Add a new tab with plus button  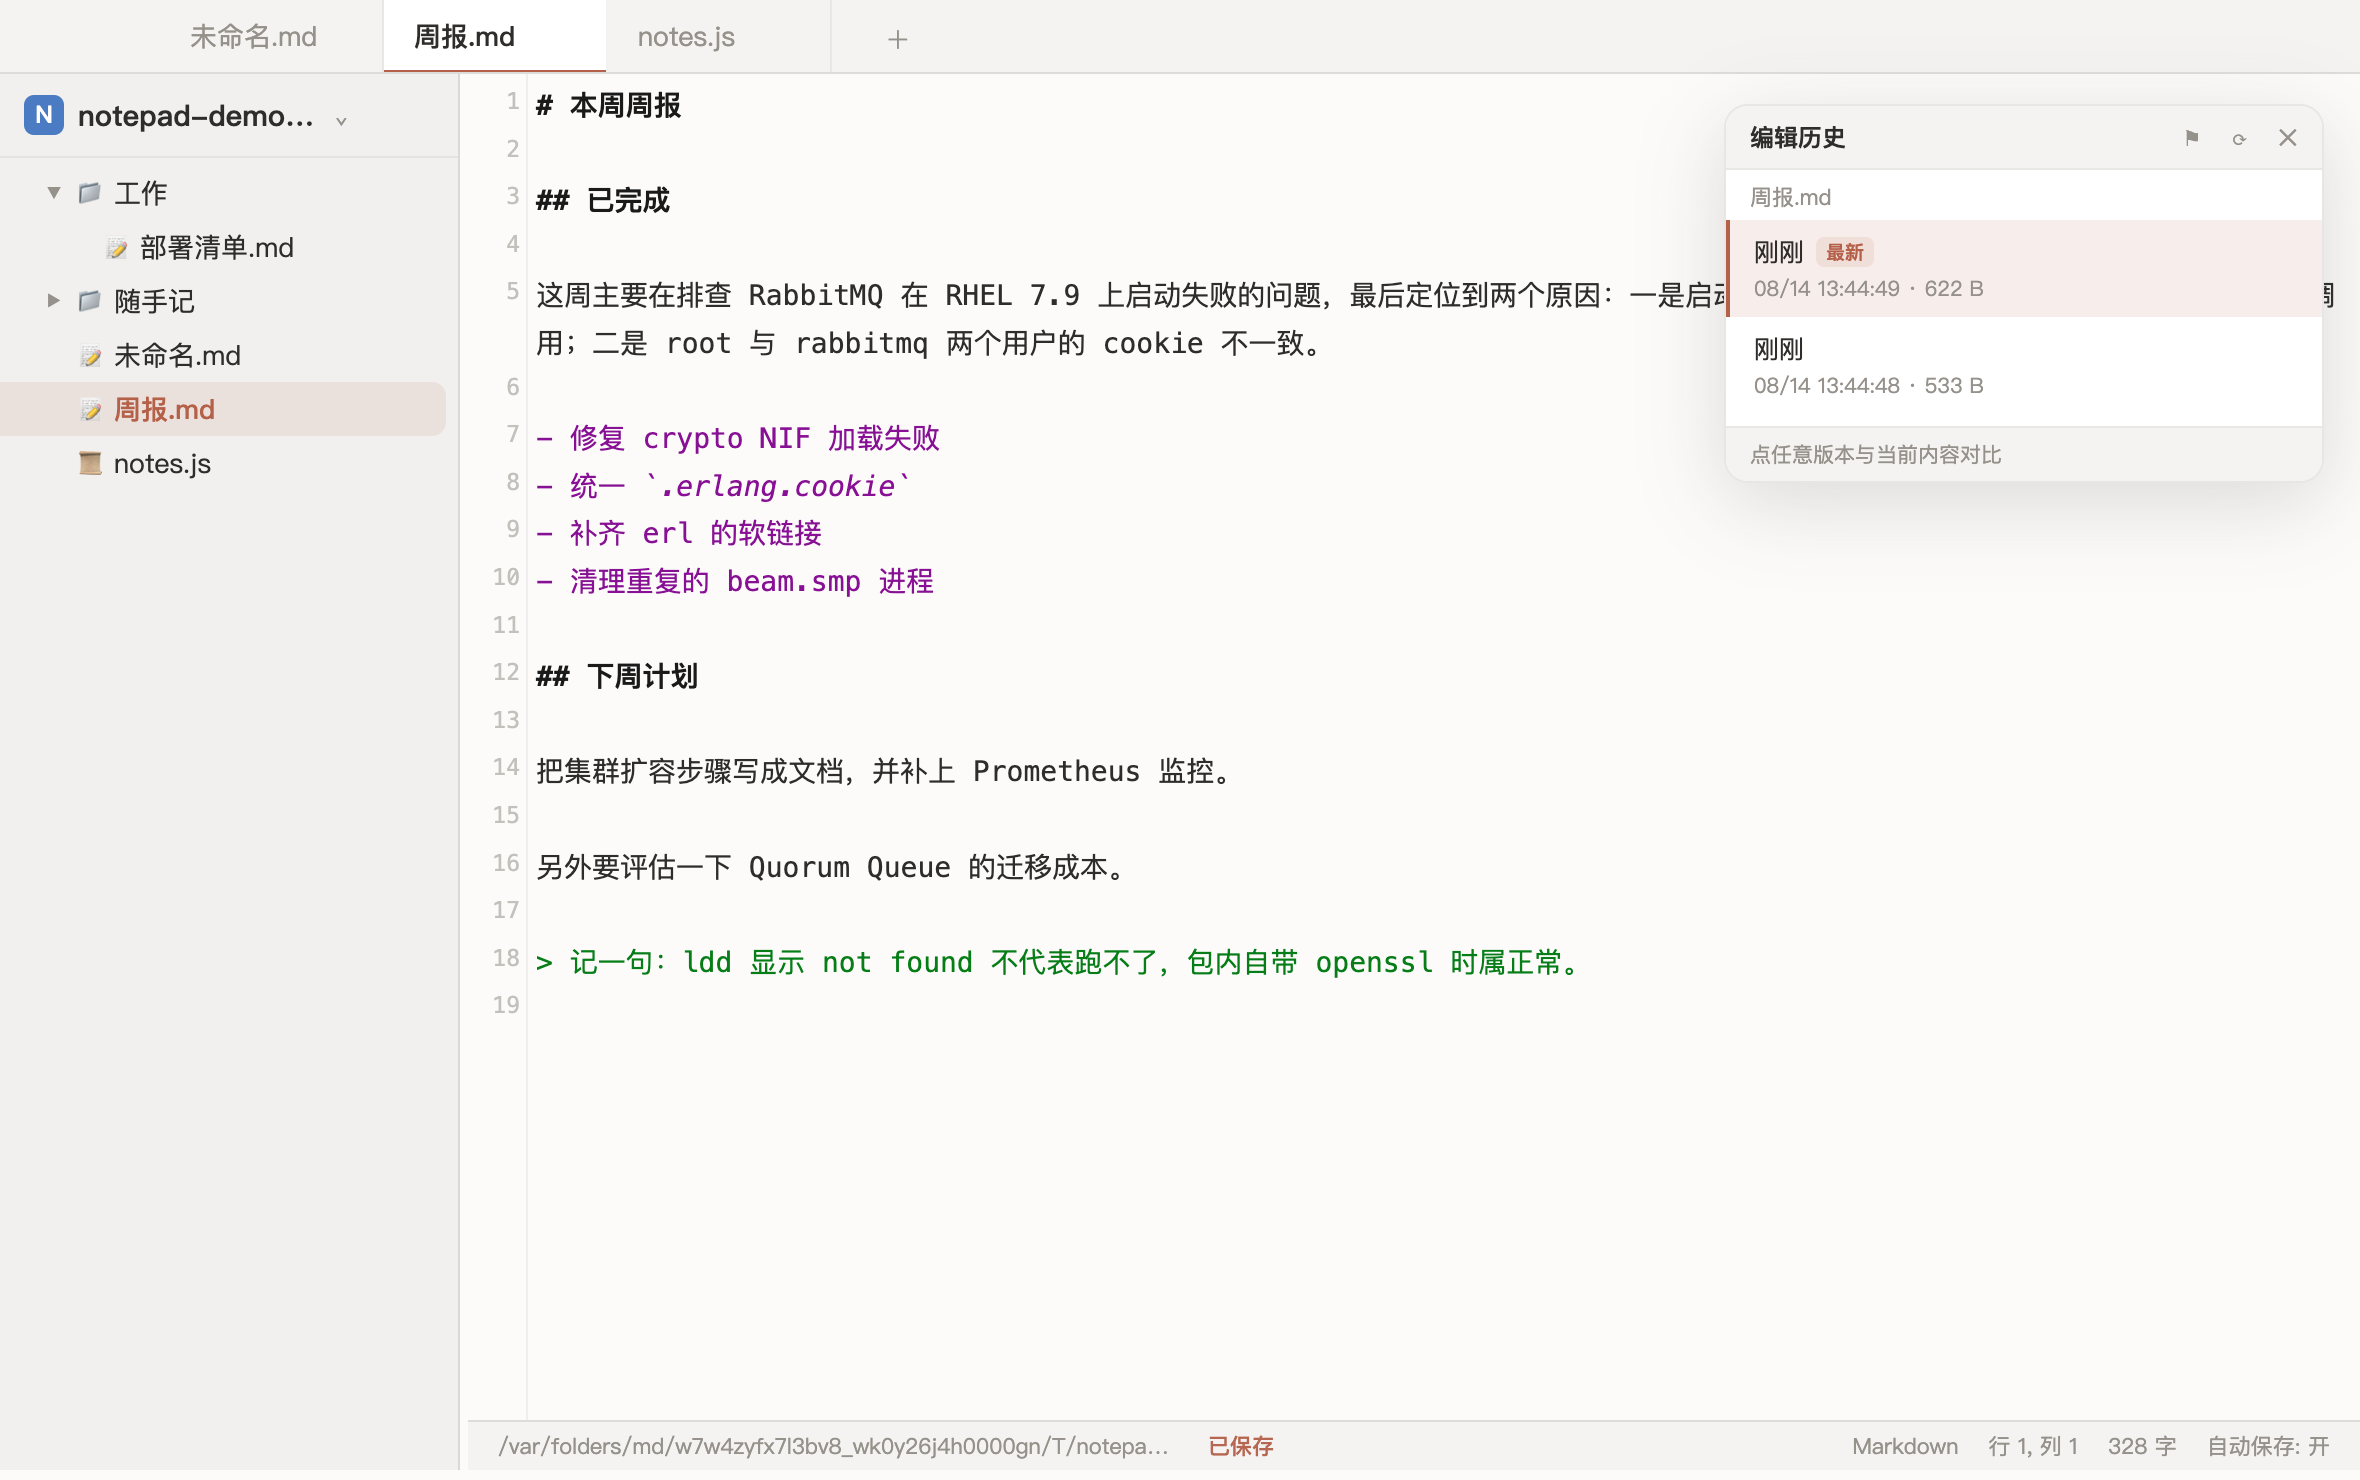(x=897, y=39)
